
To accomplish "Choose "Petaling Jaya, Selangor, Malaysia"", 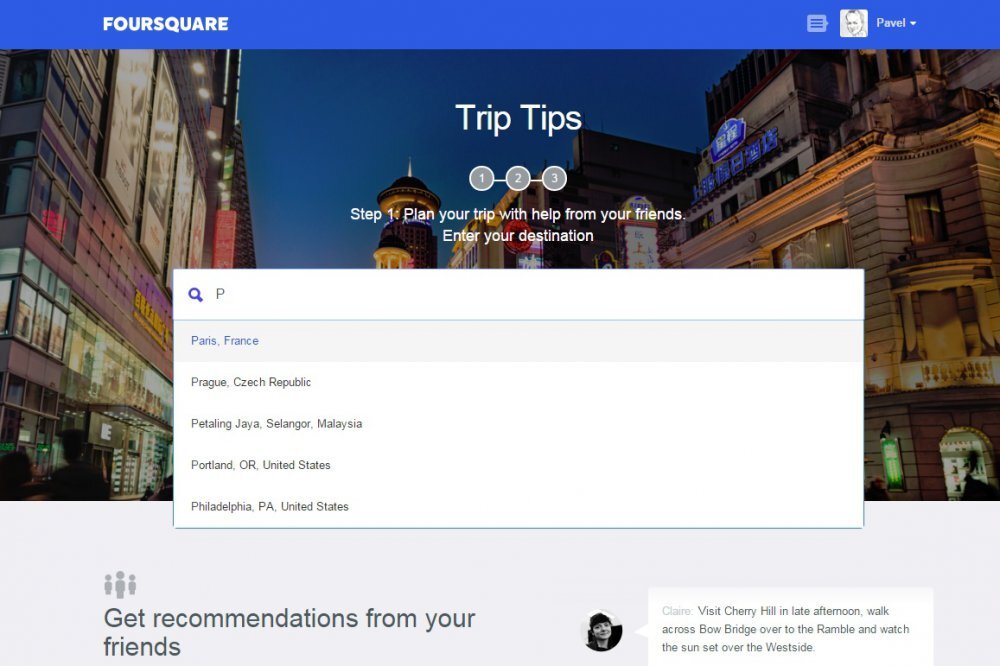I will (x=276, y=423).
